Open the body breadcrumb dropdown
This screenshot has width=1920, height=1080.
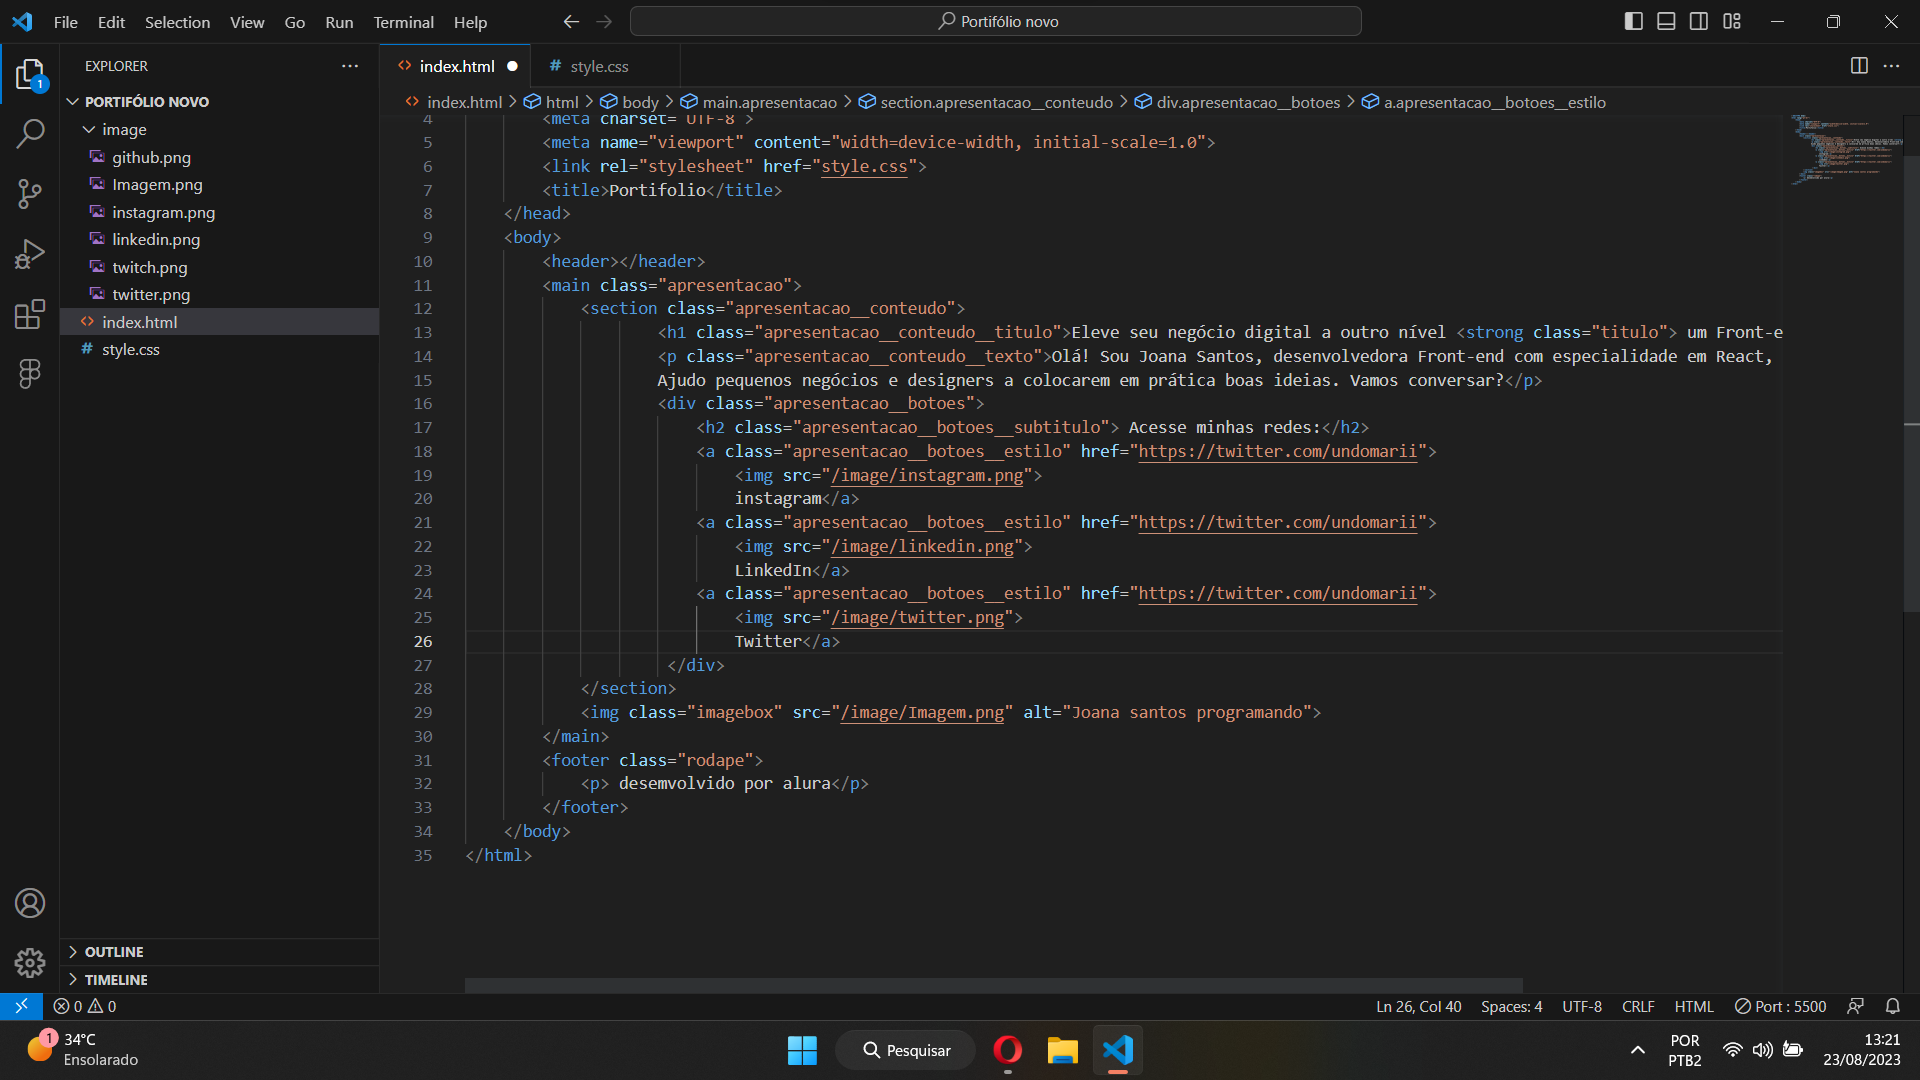[630, 102]
